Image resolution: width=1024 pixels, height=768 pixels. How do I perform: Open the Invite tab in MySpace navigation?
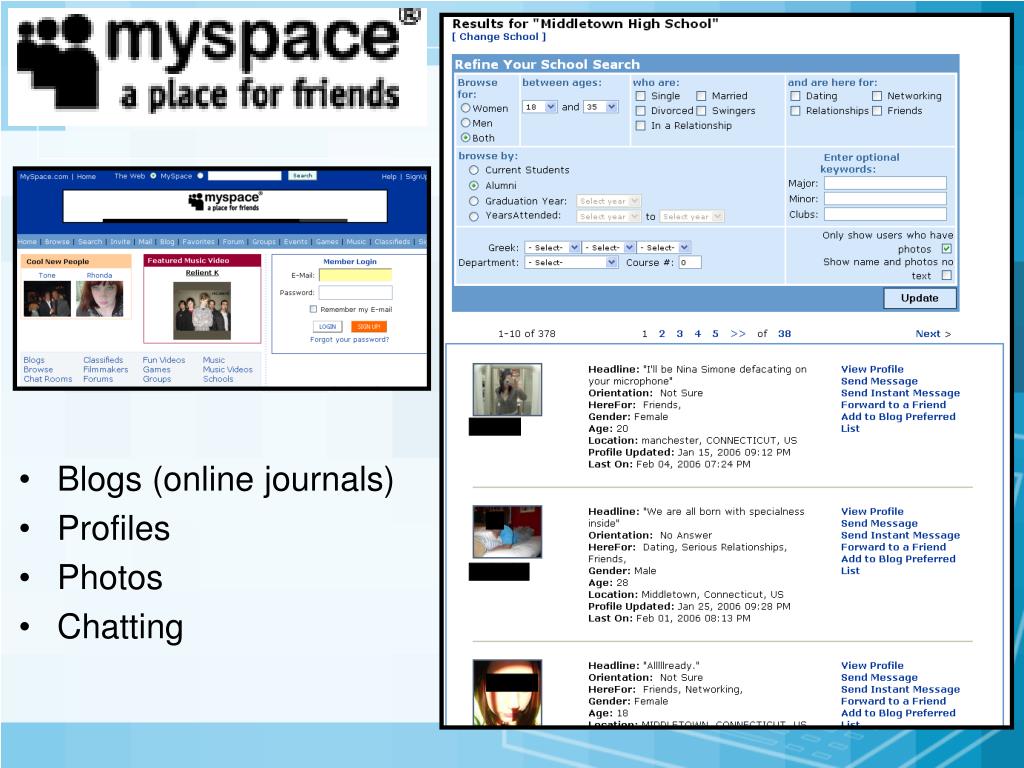tap(120, 242)
